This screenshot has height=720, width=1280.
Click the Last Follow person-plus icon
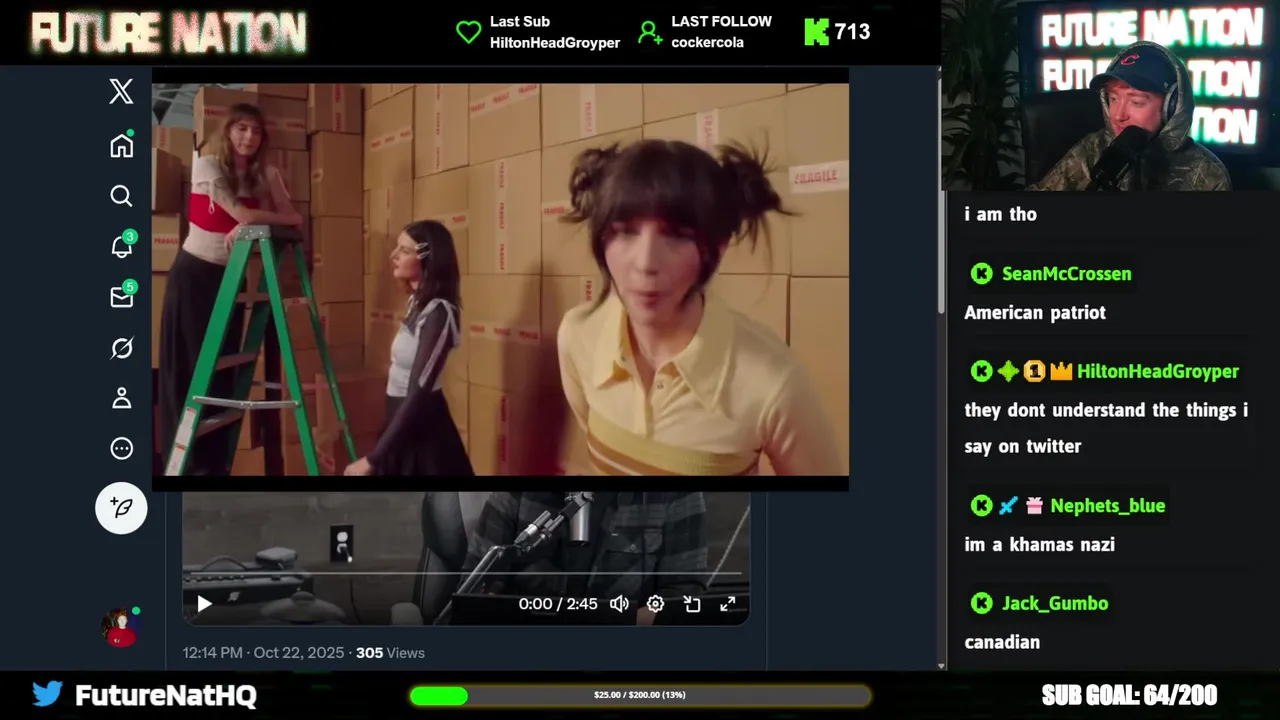650,32
